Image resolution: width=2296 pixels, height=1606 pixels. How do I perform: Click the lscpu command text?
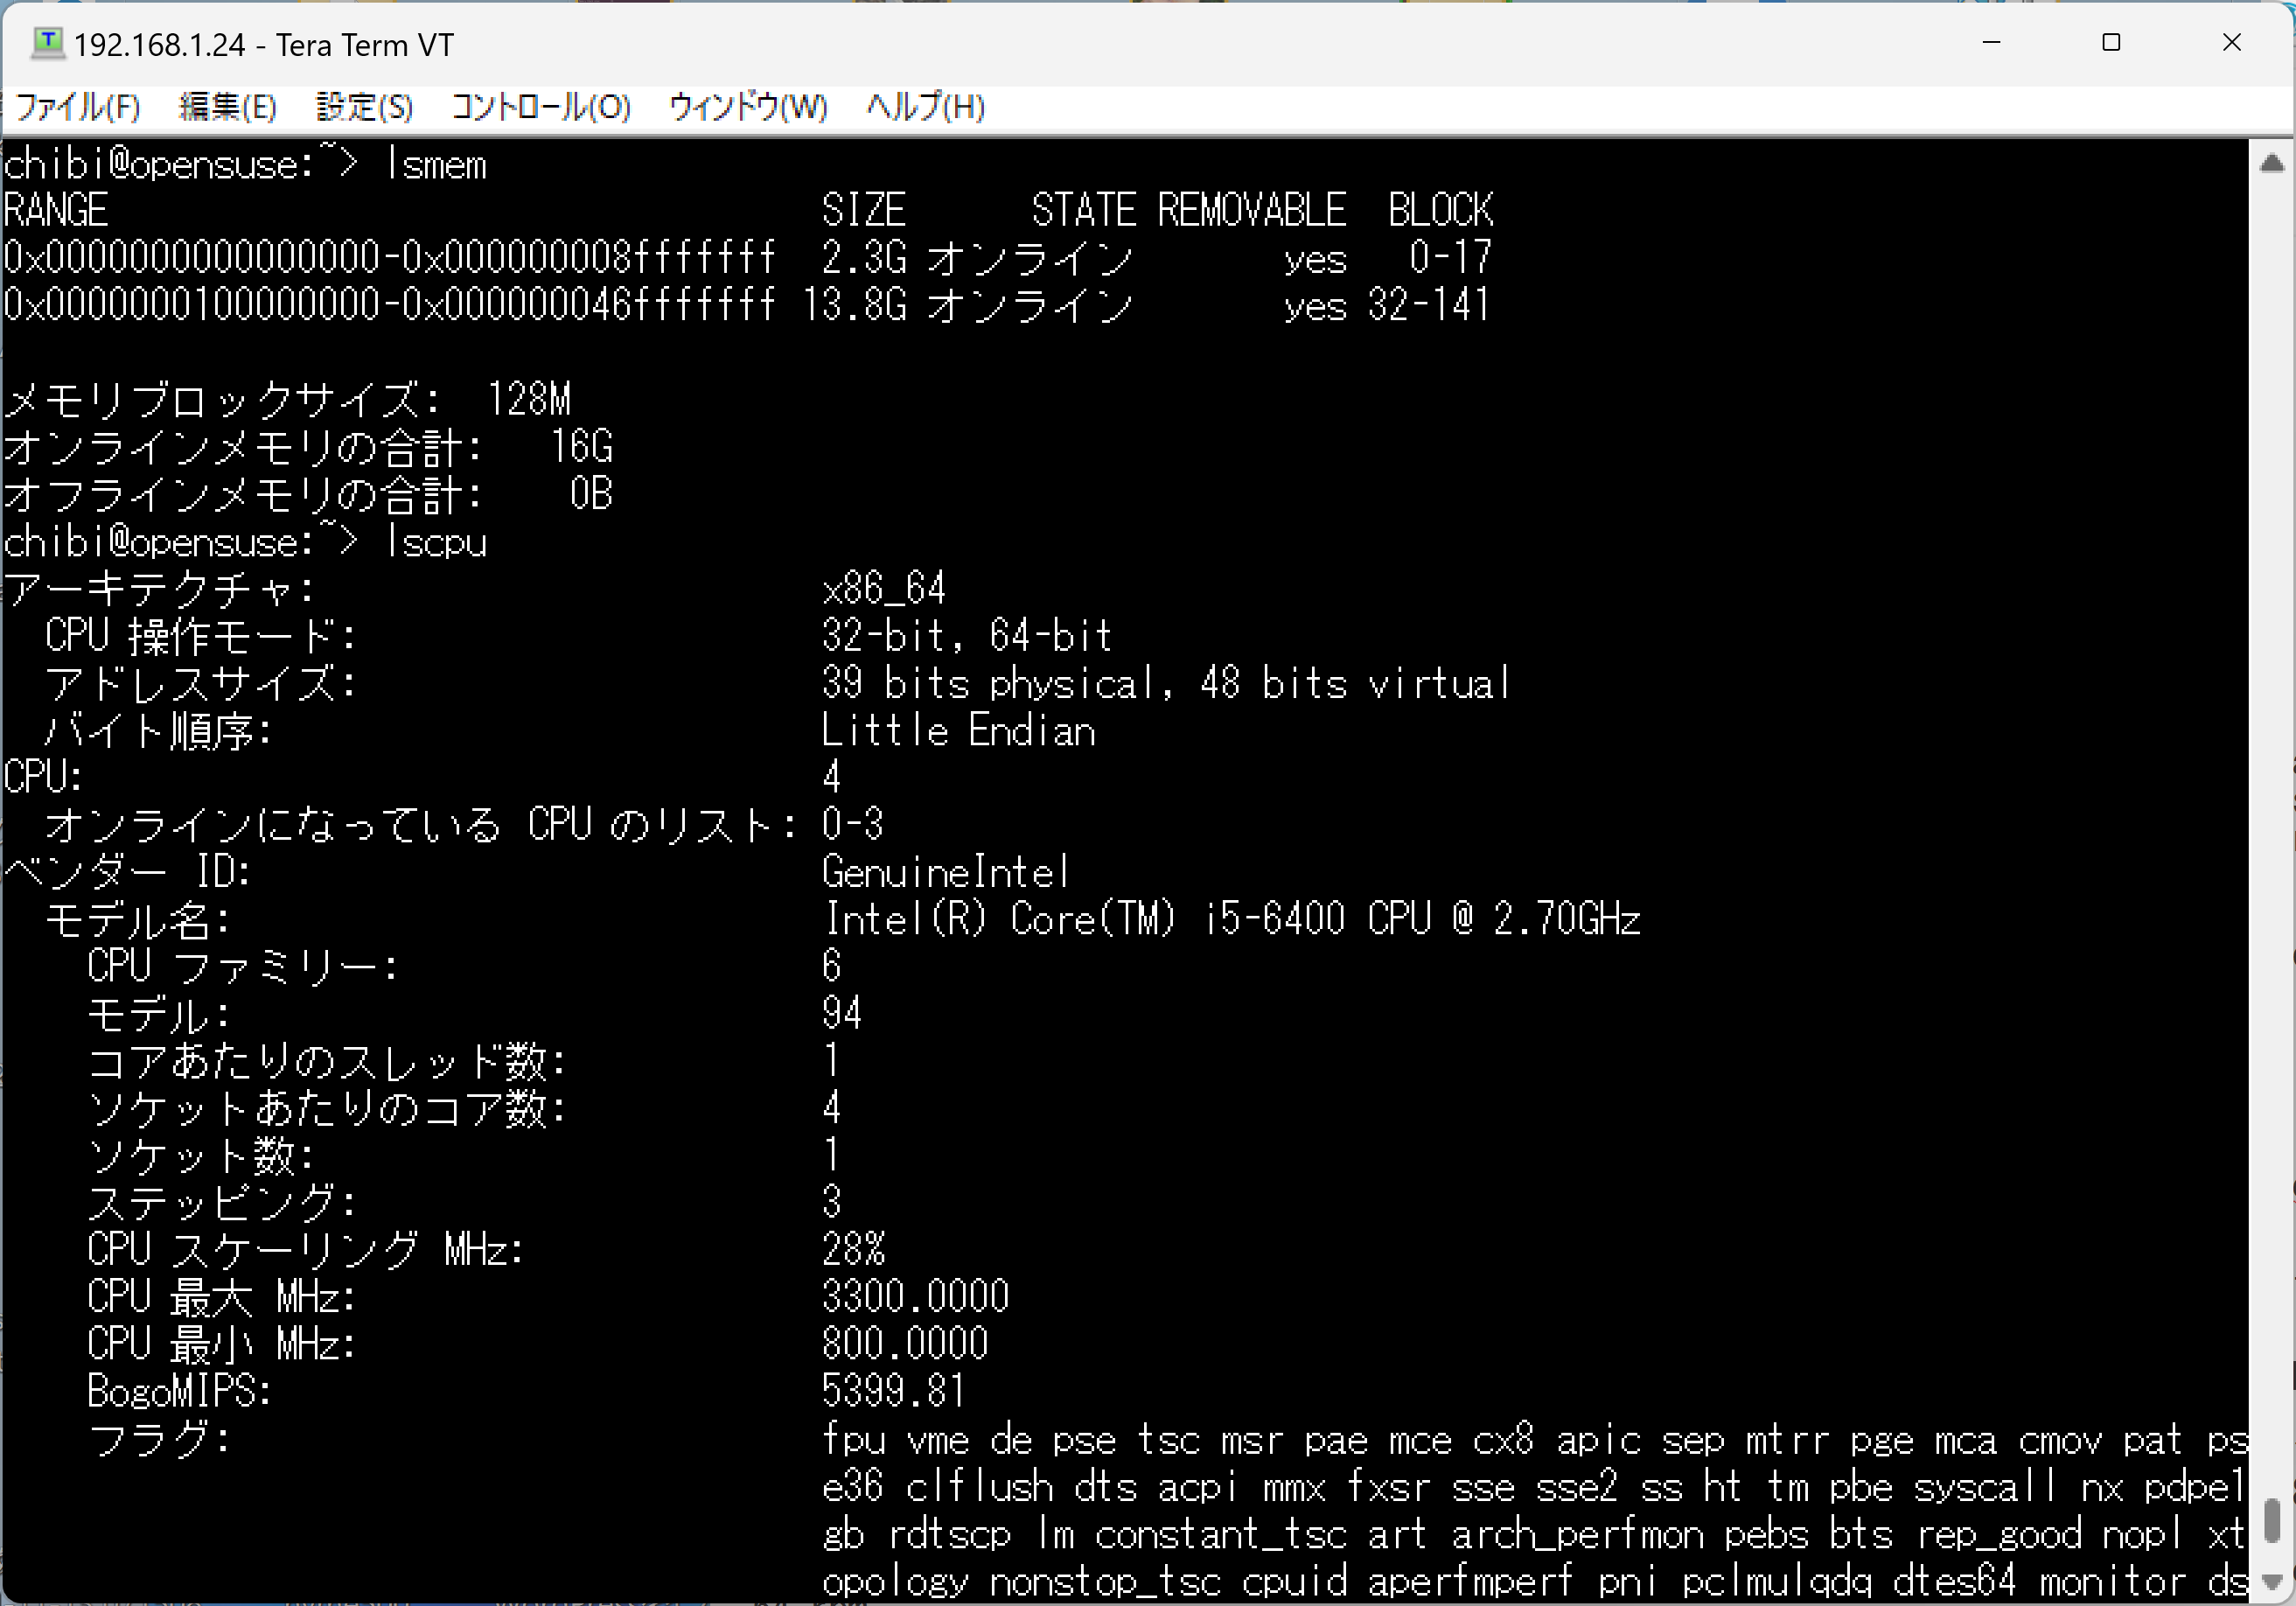click(436, 542)
